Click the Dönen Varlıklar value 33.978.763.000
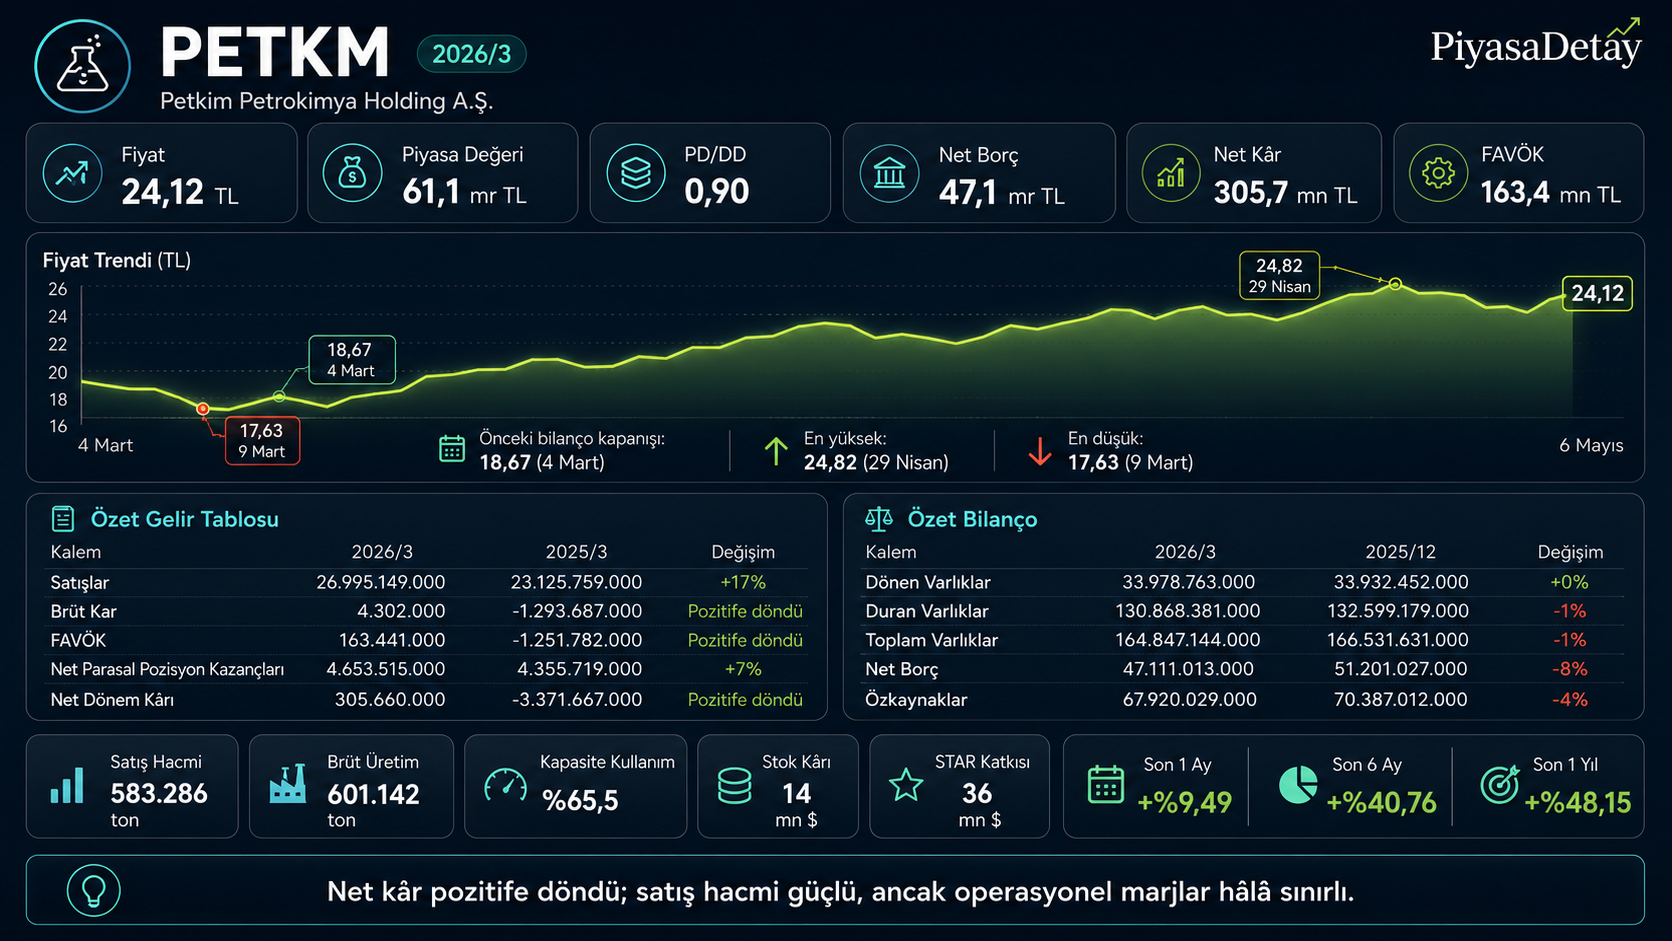The width and height of the screenshot is (1672, 941). [1188, 582]
